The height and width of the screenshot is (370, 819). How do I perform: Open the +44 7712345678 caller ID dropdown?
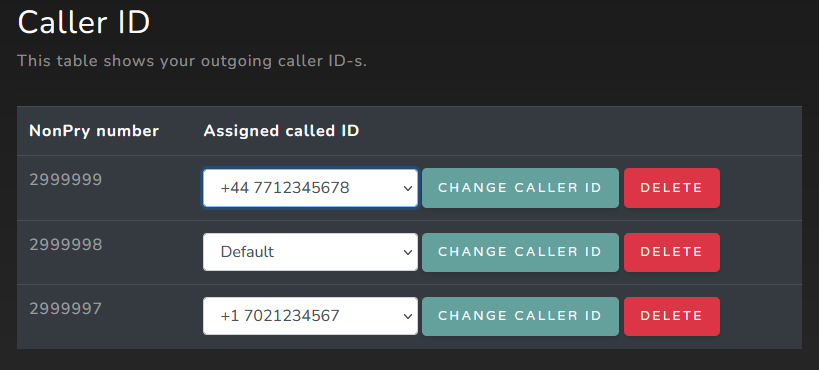[x=310, y=188]
